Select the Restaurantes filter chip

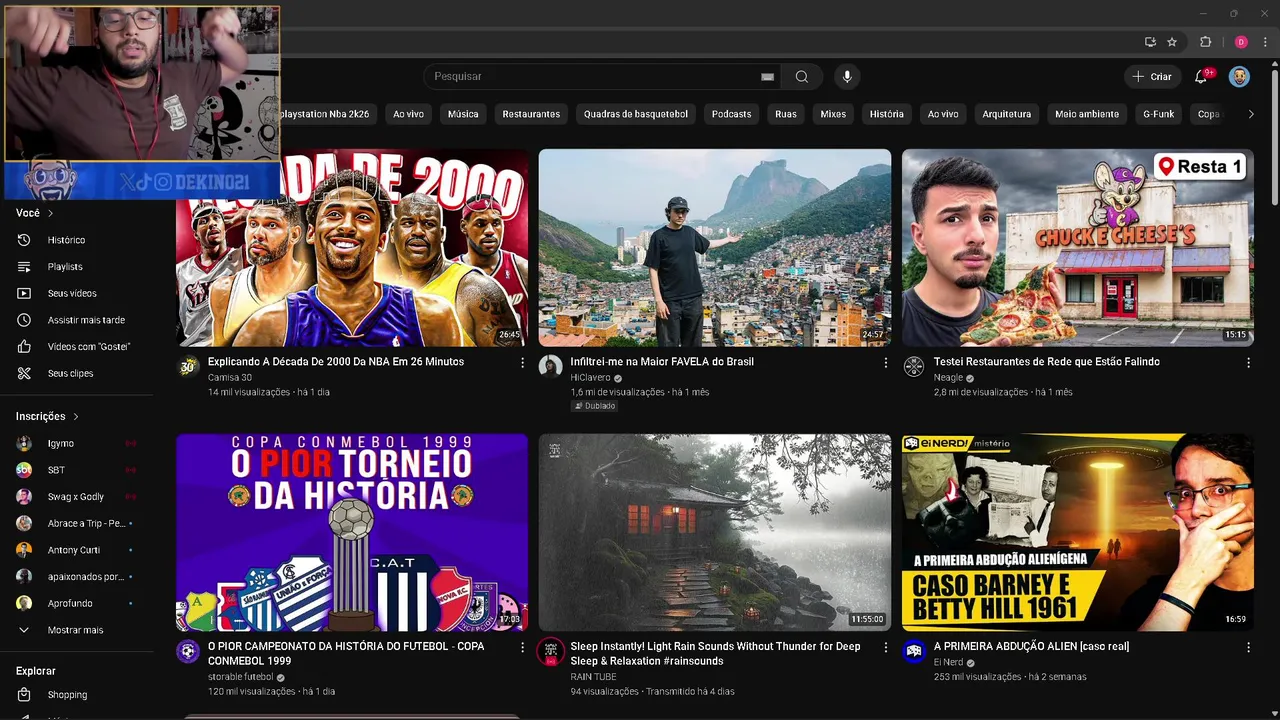click(531, 114)
